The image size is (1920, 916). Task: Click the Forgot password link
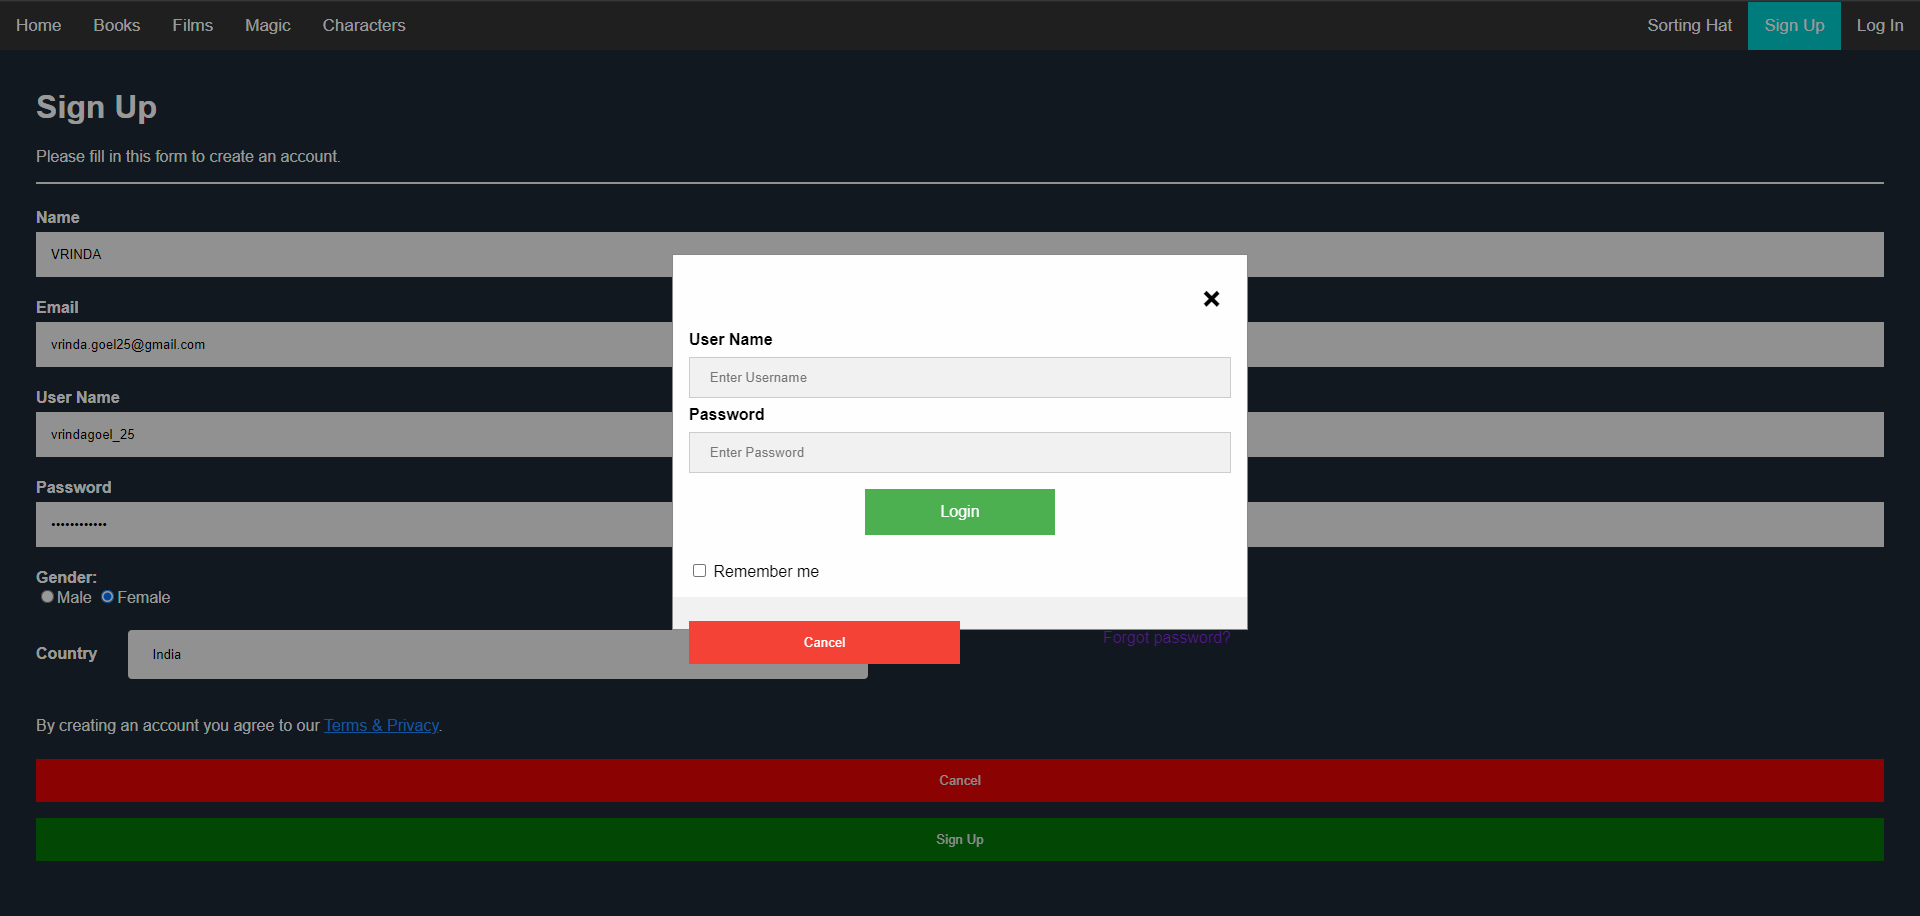[x=1165, y=637]
